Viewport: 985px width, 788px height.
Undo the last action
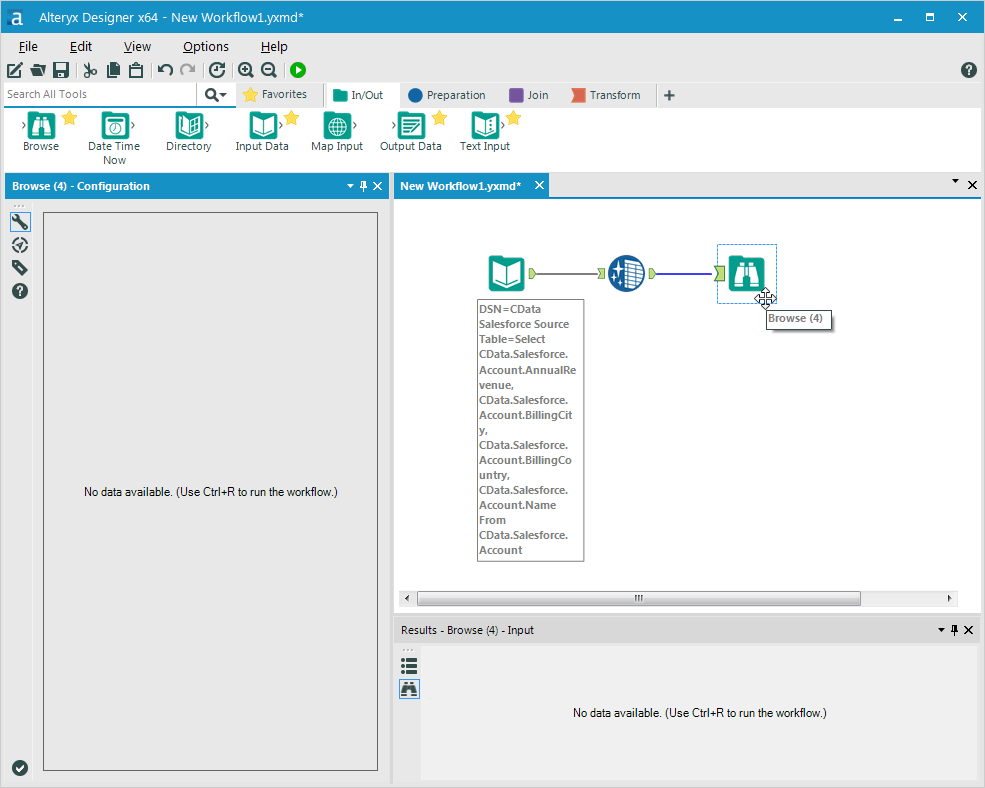pos(165,70)
